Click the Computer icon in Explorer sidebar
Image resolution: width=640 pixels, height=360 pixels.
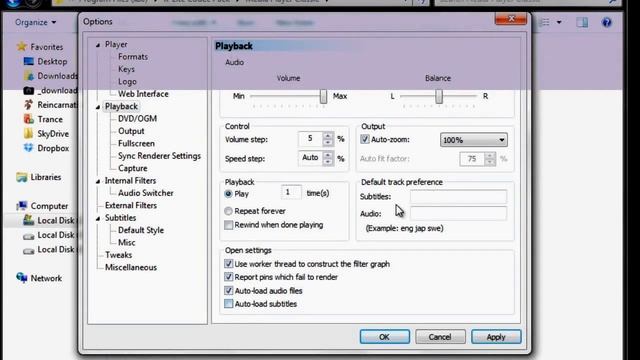[22, 206]
